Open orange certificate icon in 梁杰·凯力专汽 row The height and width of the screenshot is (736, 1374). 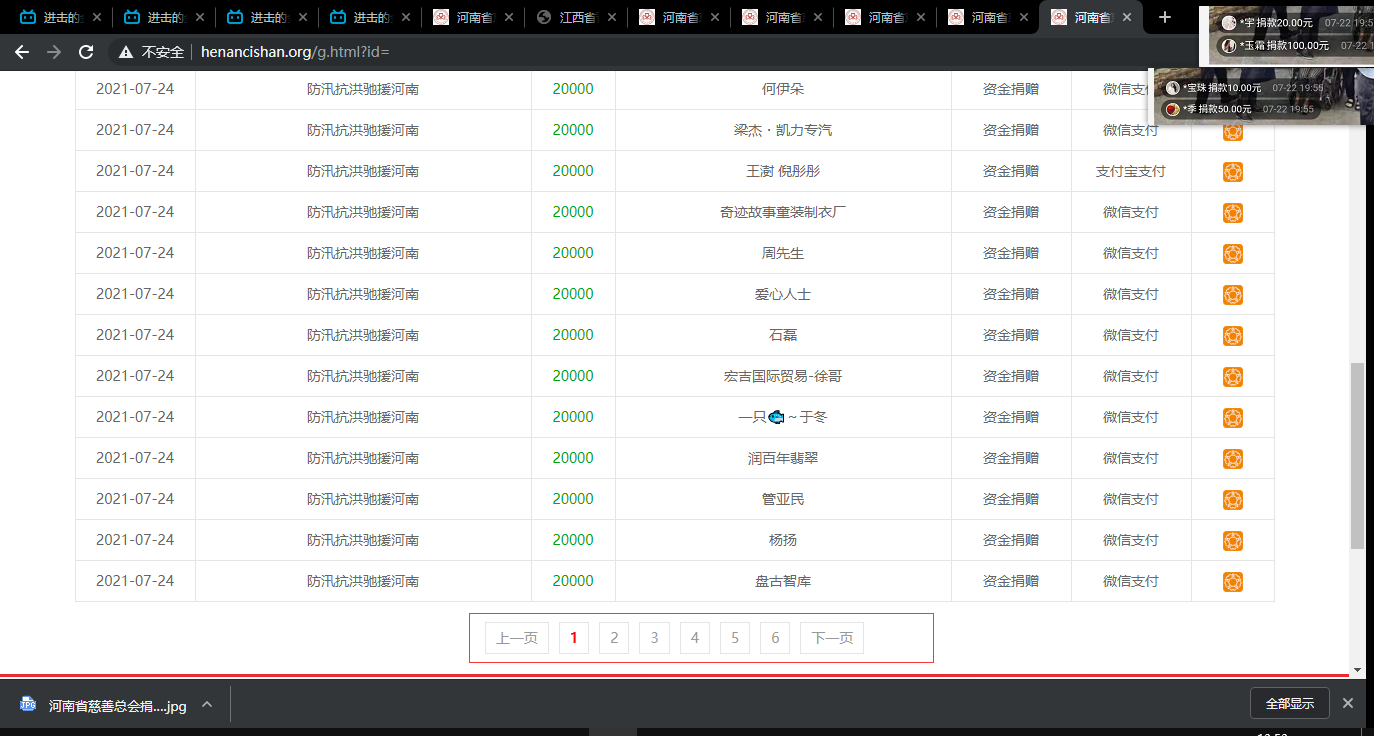pyautogui.click(x=1233, y=131)
